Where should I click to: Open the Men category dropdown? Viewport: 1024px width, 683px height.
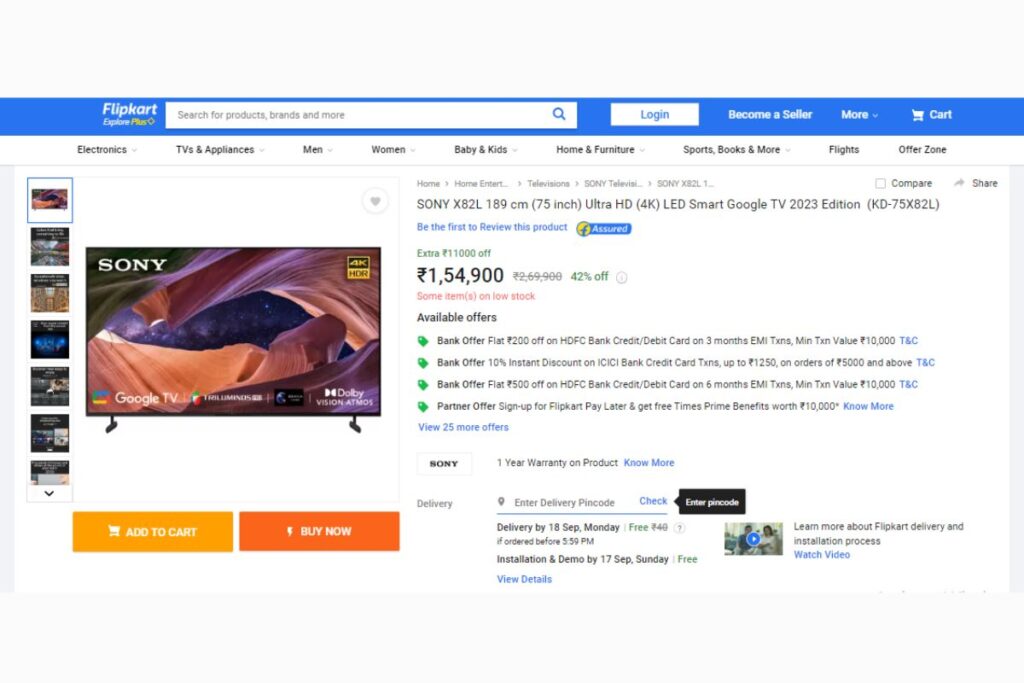pyautogui.click(x=317, y=150)
